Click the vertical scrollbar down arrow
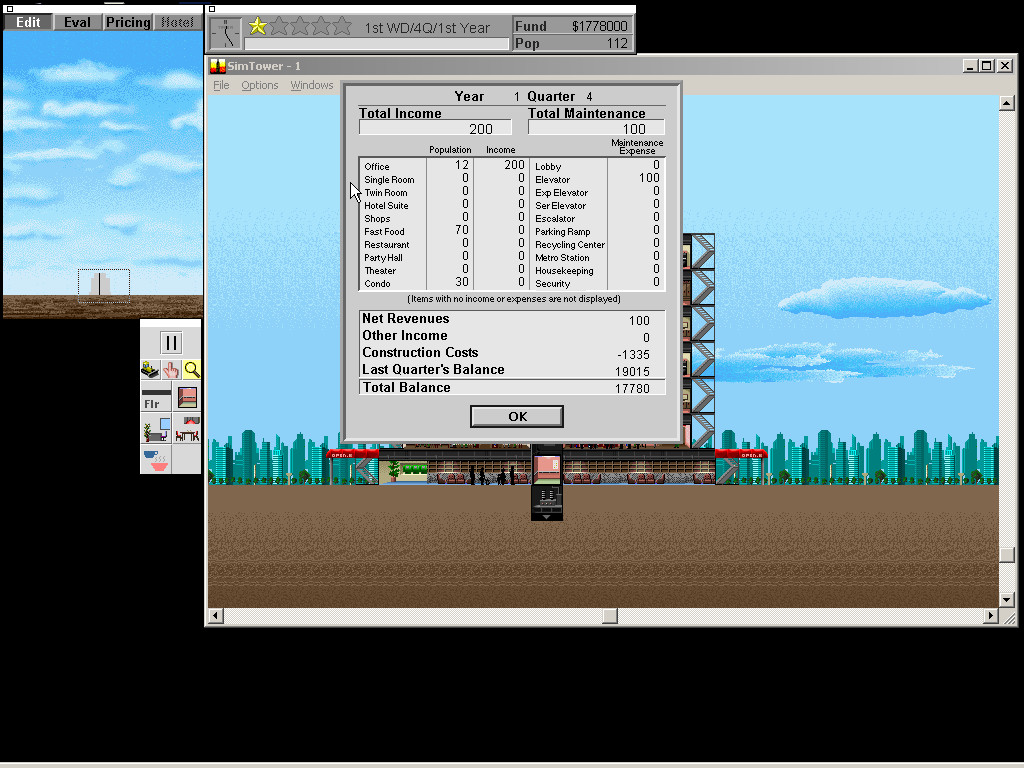 click(1006, 600)
